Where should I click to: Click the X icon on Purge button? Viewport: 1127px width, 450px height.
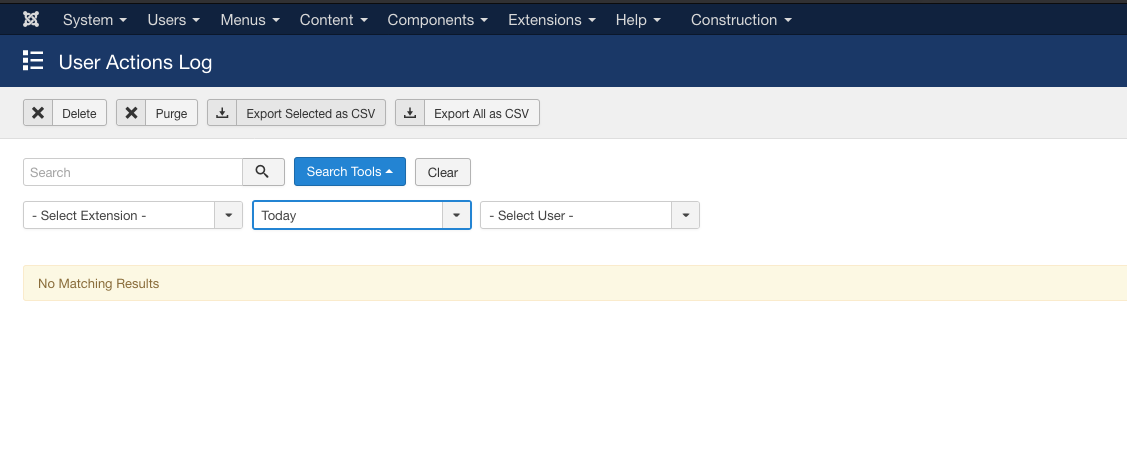[131, 113]
